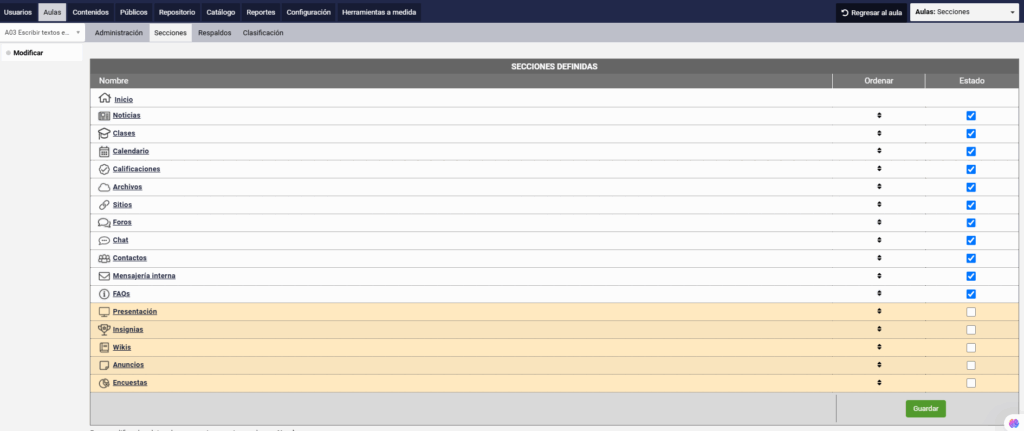Image resolution: width=1024 pixels, height=431 pixels.
Task: Click the reorder arrows for Foros row
Action: coord(879,223)
